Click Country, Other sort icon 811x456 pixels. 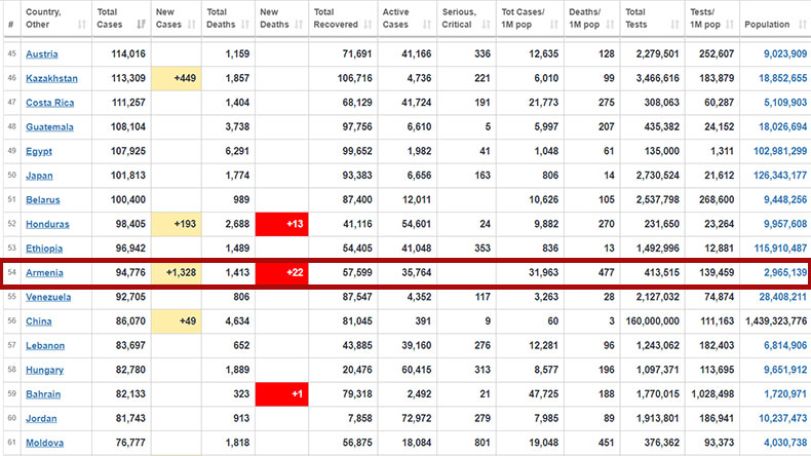pyautogui.click(x=81, y=24)
